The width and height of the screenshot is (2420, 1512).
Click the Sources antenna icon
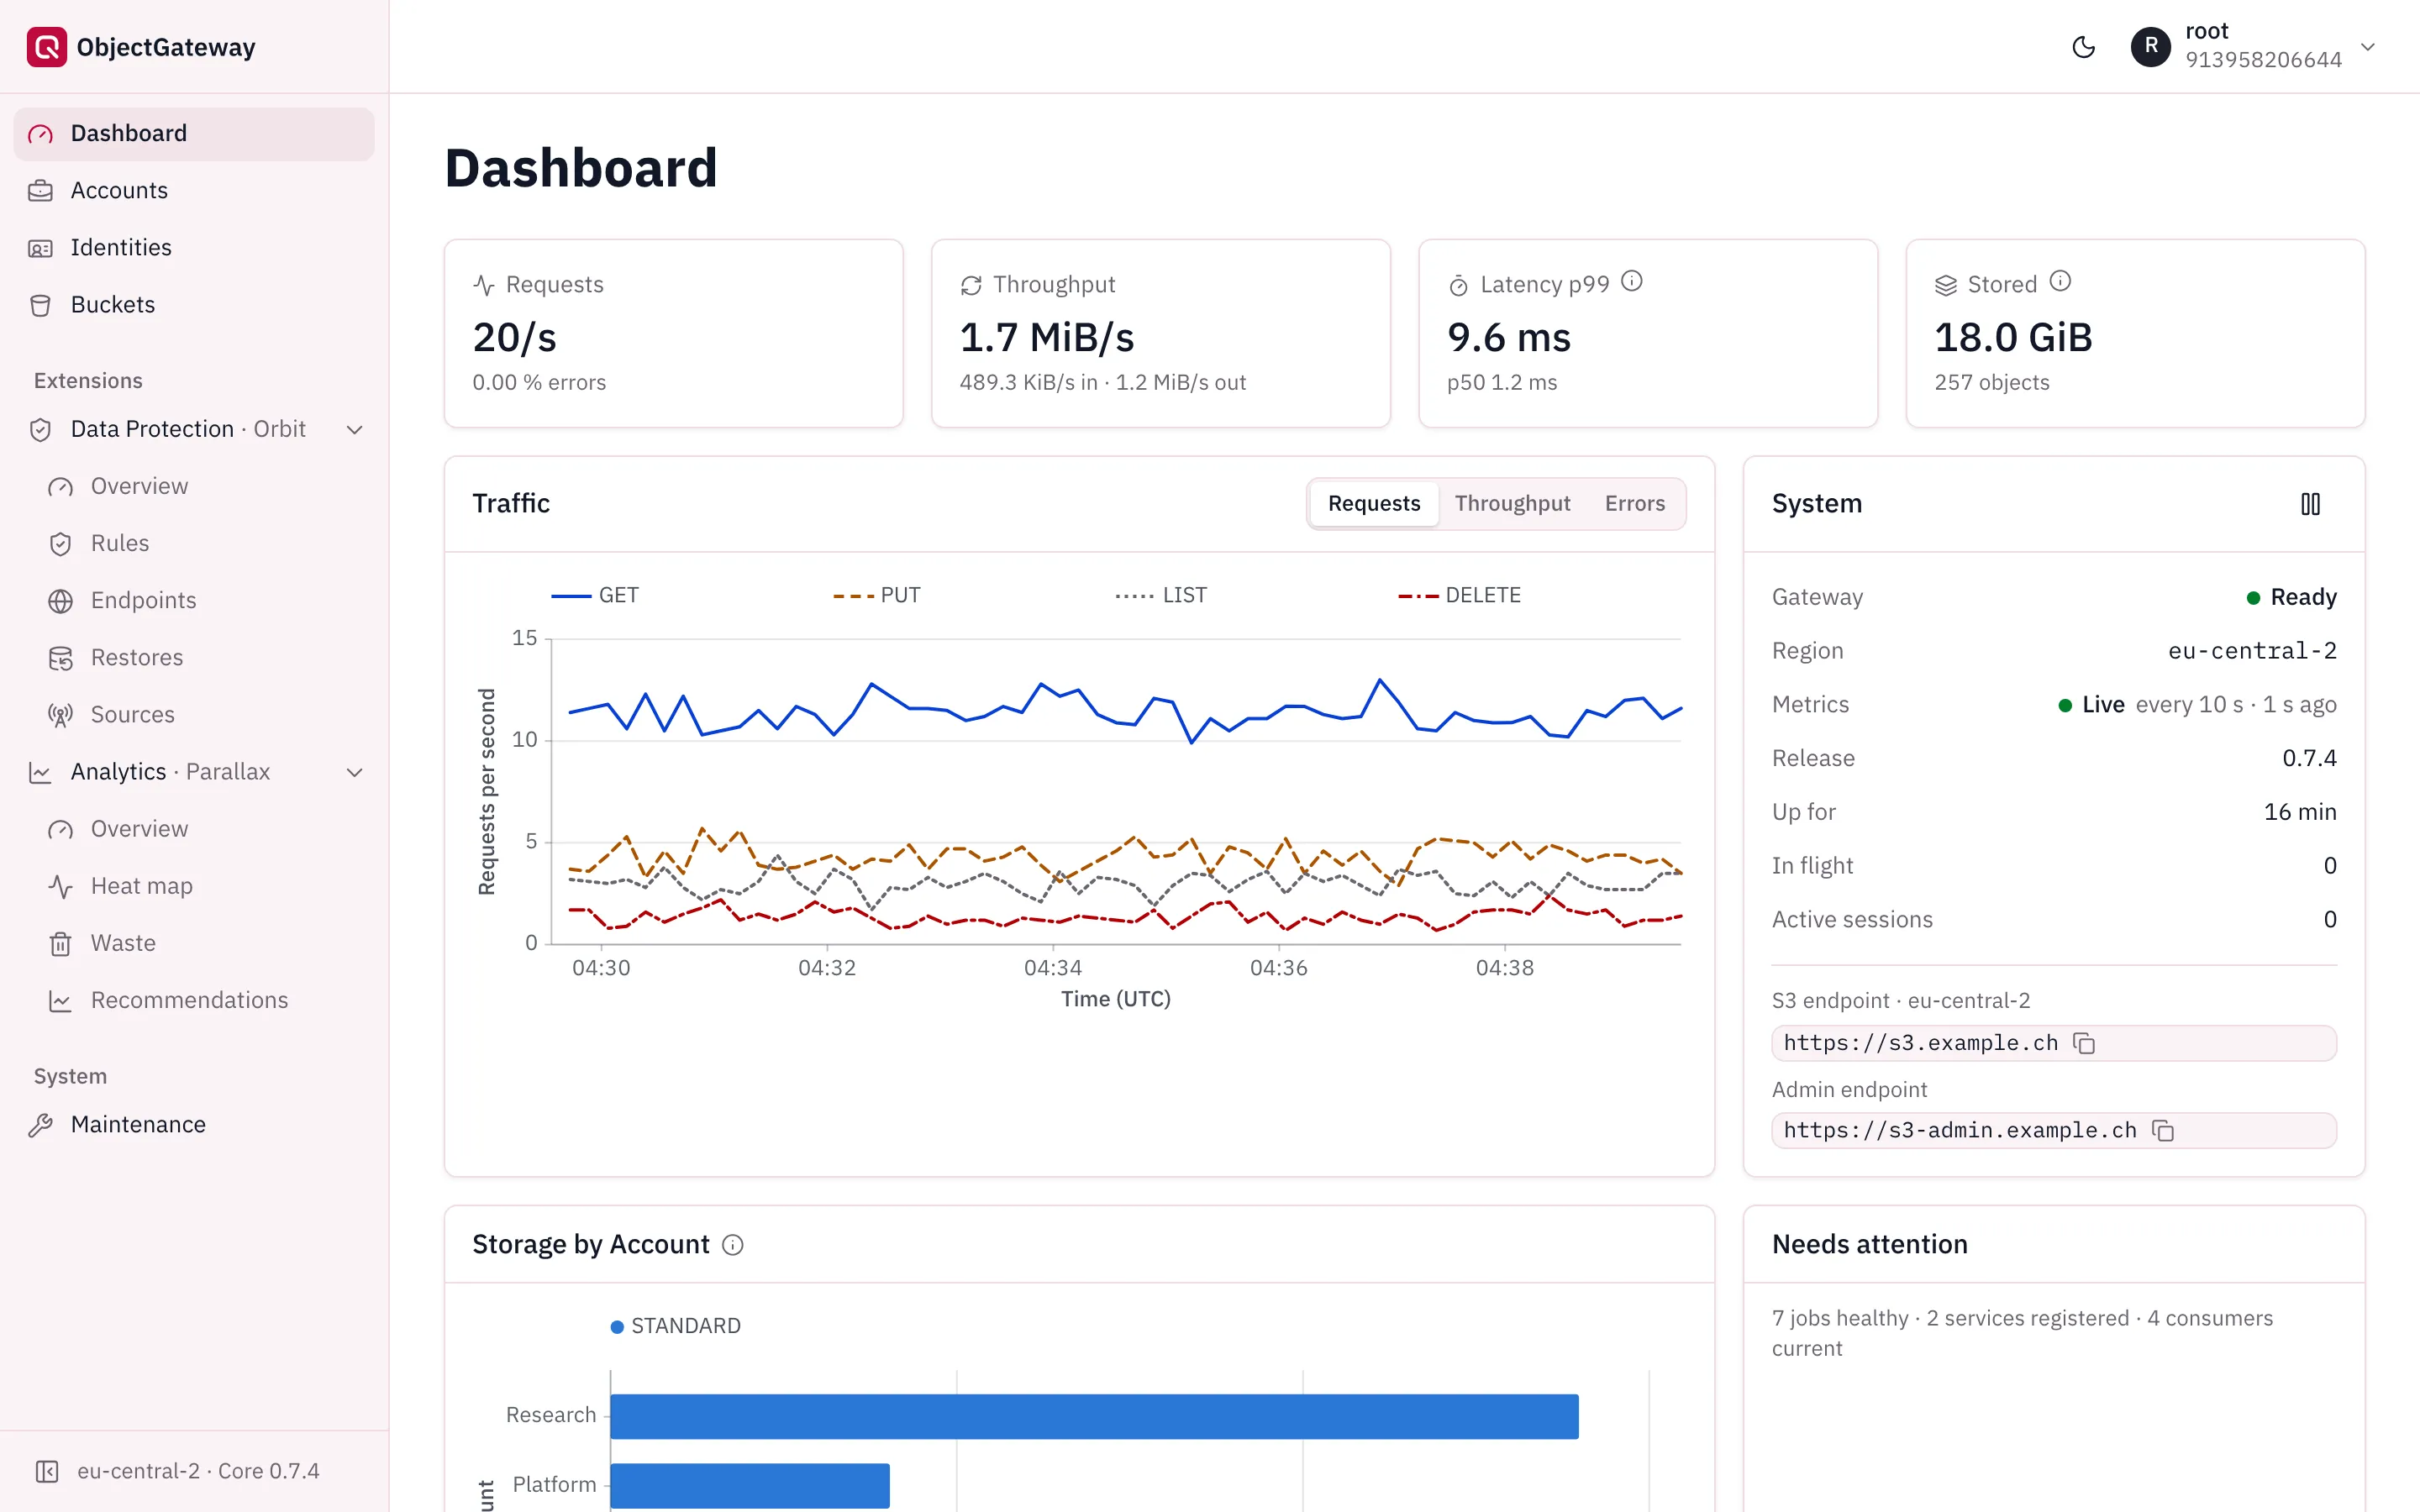(61, 715)
